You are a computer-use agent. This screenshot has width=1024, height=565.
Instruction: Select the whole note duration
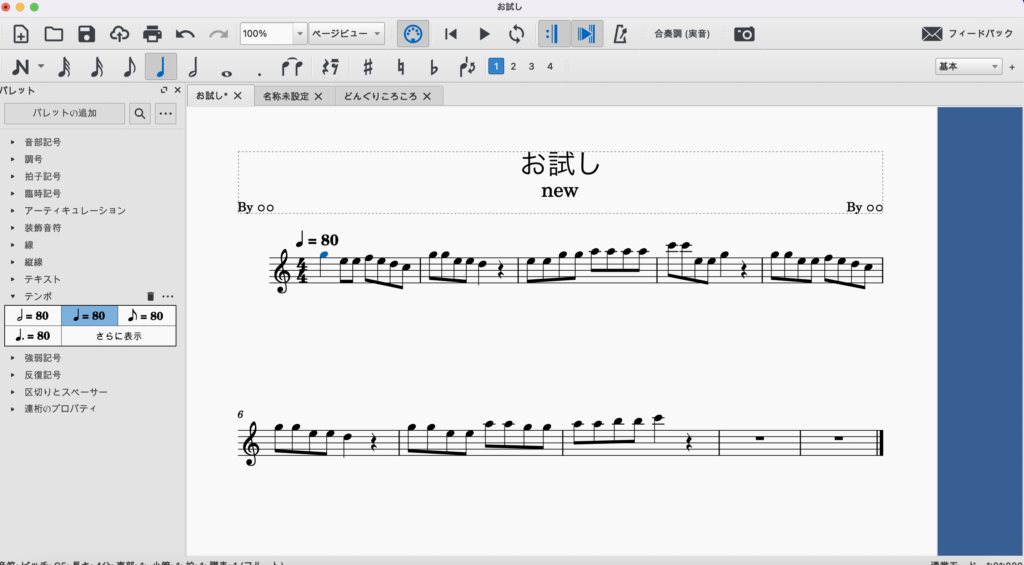(x=227, y=72)
